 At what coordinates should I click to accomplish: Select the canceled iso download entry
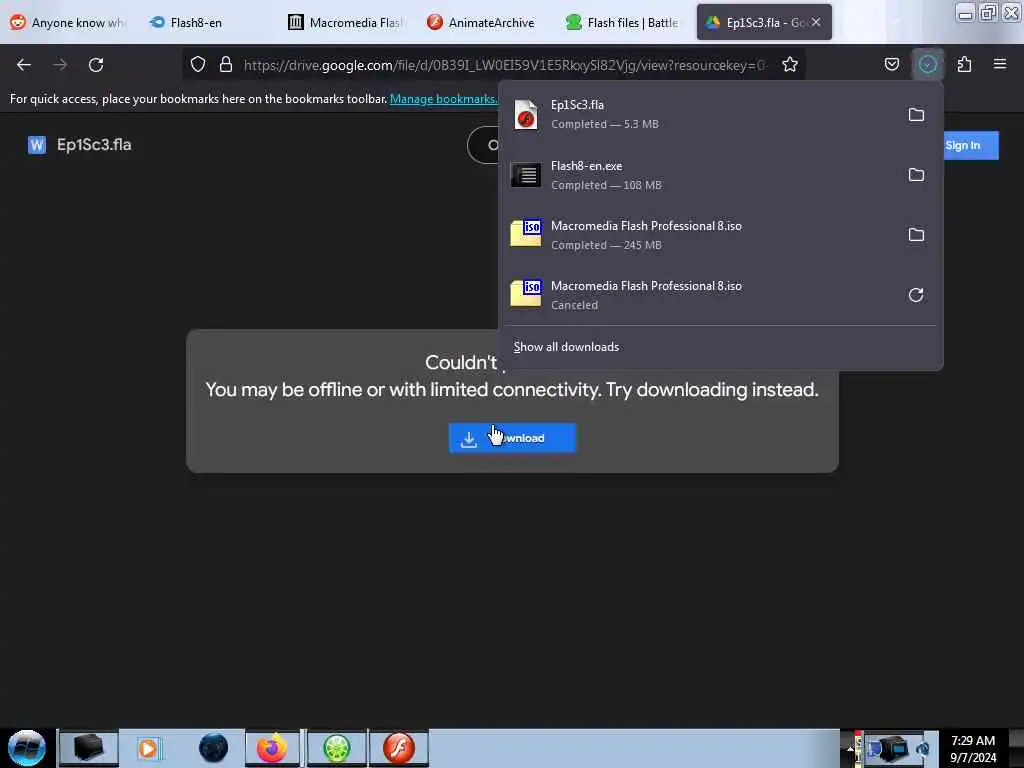(702, 295)
